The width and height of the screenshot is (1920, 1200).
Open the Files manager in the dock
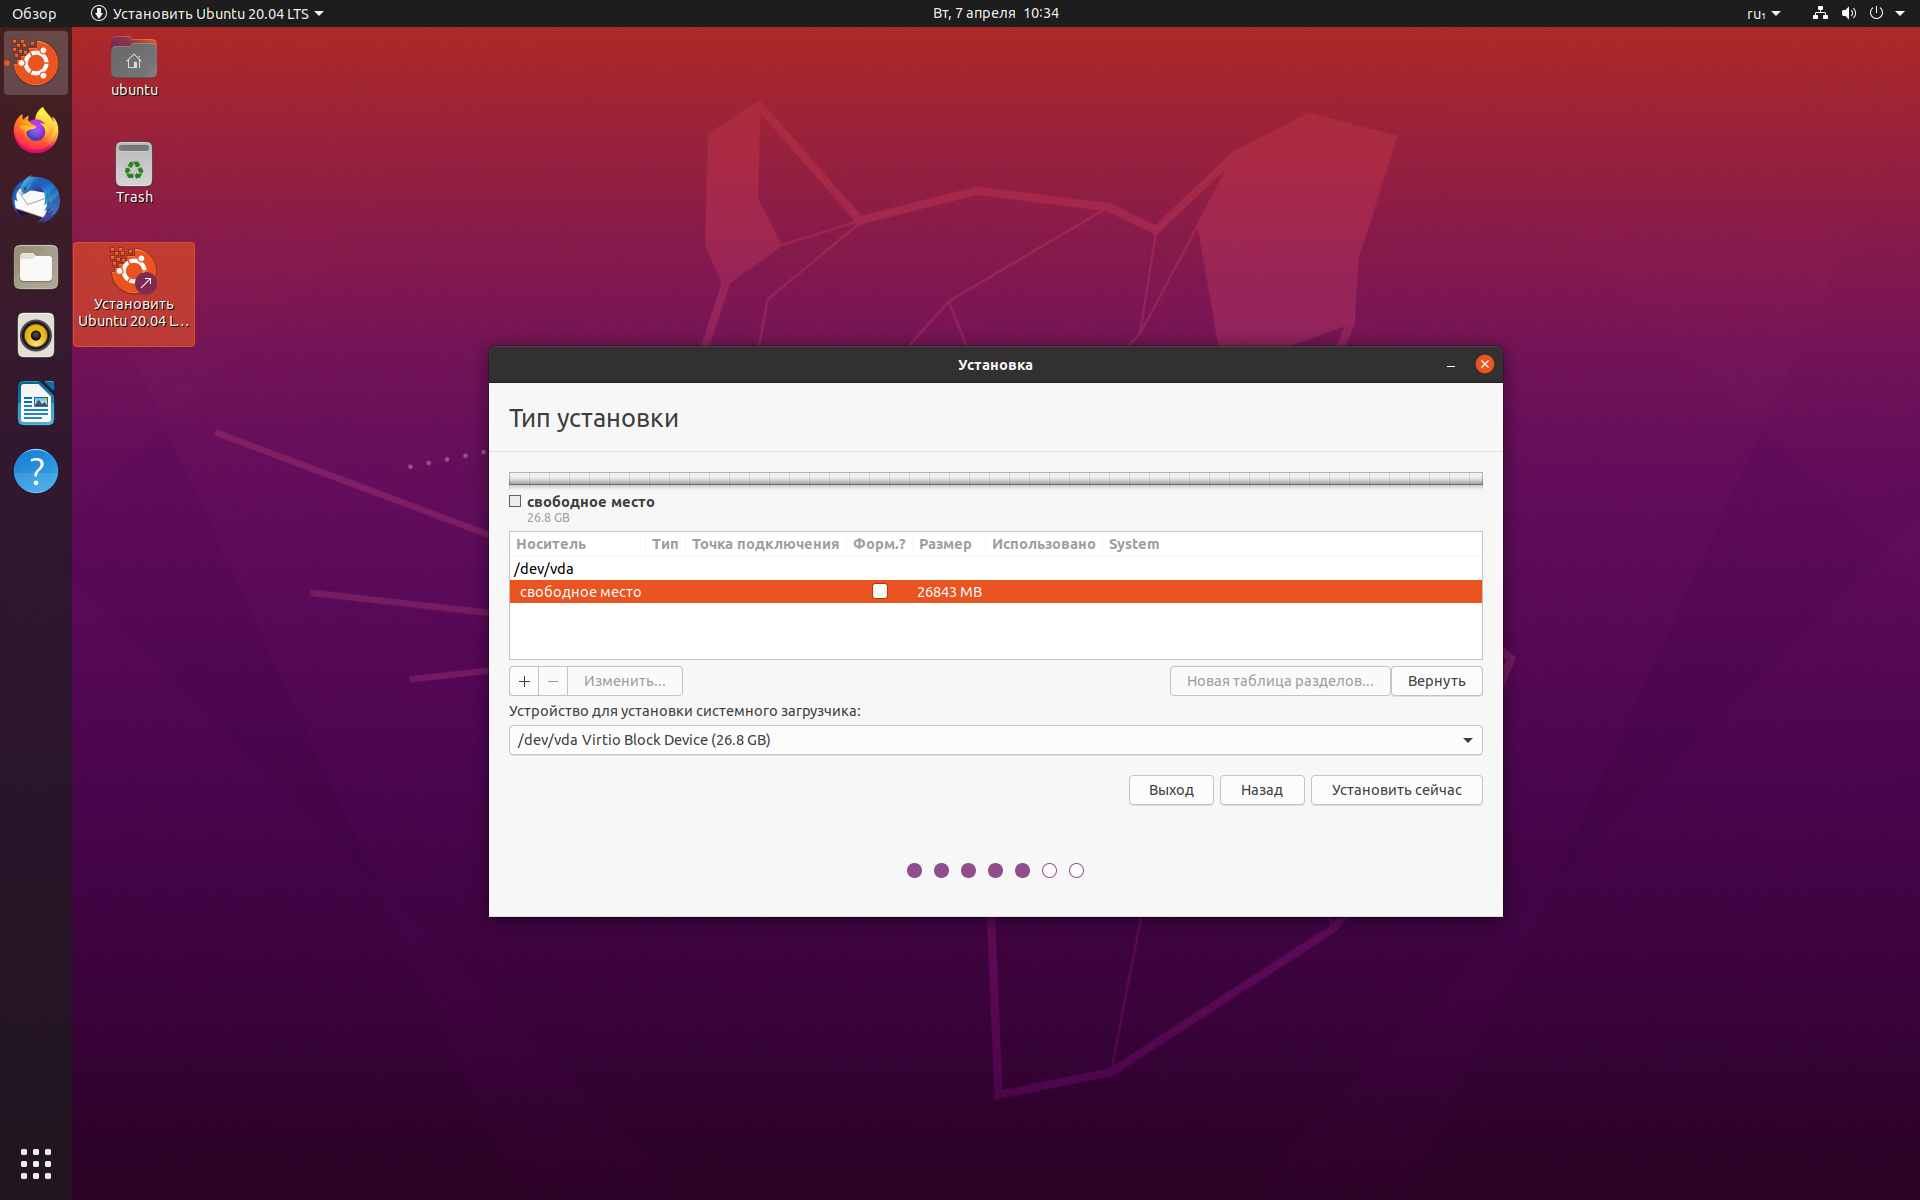pyautogui.click(x=36, y=267)
